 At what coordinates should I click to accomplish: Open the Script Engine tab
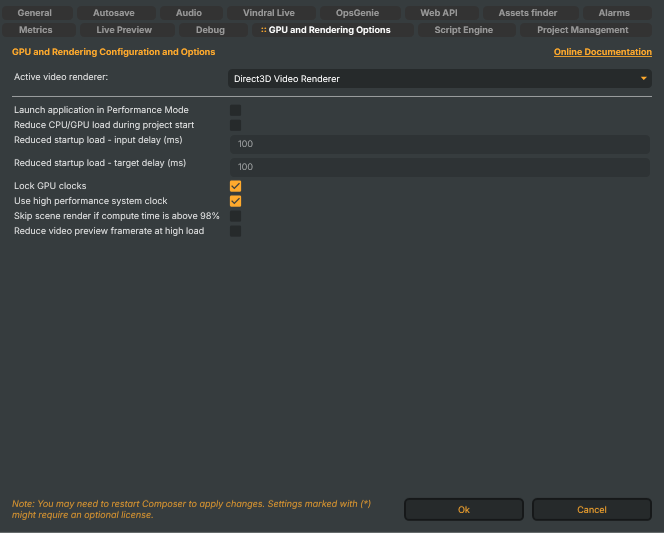pyautogui.click(x=467, y=30)
